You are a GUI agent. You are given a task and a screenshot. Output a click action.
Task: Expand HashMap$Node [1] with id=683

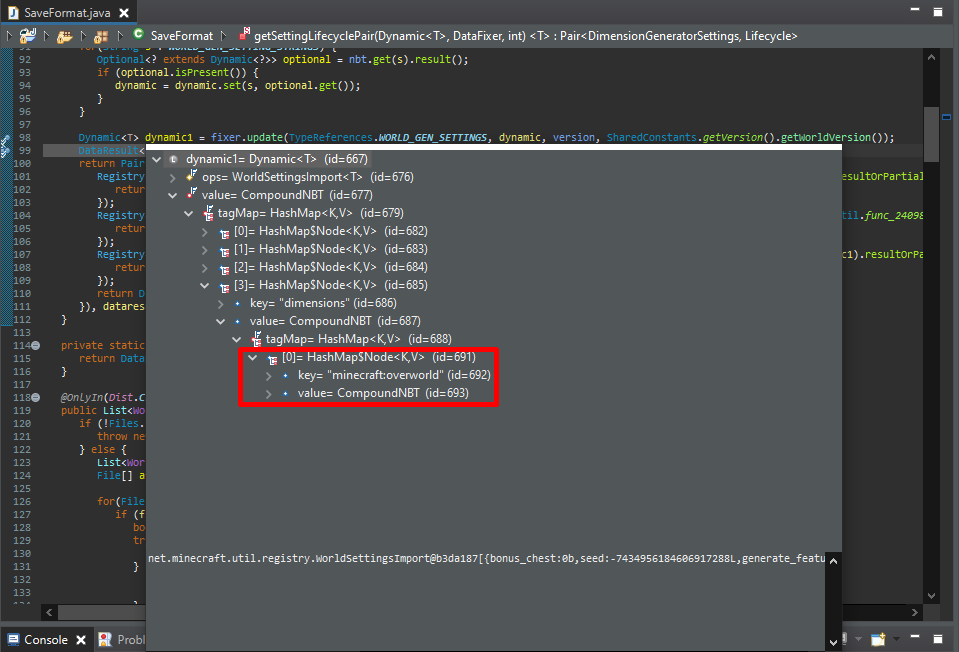pos(205,249)
